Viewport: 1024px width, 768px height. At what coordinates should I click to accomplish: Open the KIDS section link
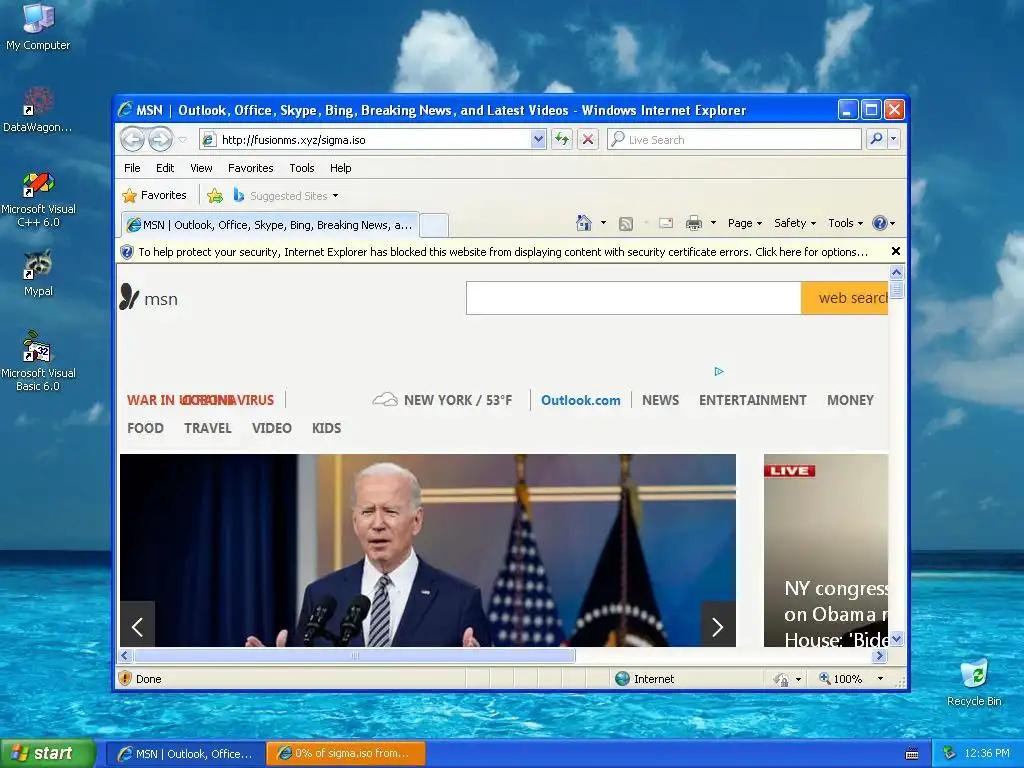[327, 428]
